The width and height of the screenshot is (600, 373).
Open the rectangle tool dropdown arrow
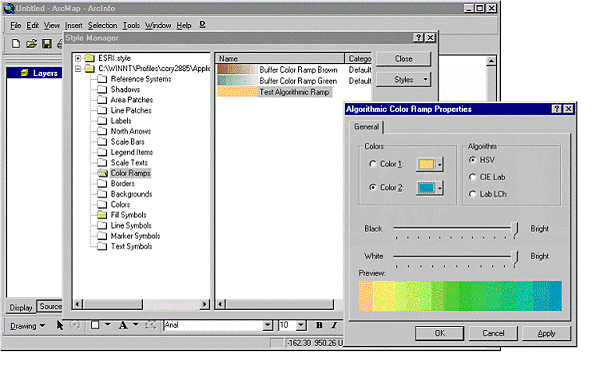(x=108, y=325)
